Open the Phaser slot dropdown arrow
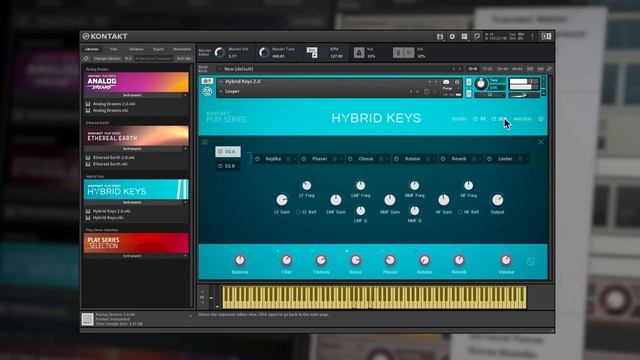The image size is (640, 360). pyautogui.click(x=341, y=159)
